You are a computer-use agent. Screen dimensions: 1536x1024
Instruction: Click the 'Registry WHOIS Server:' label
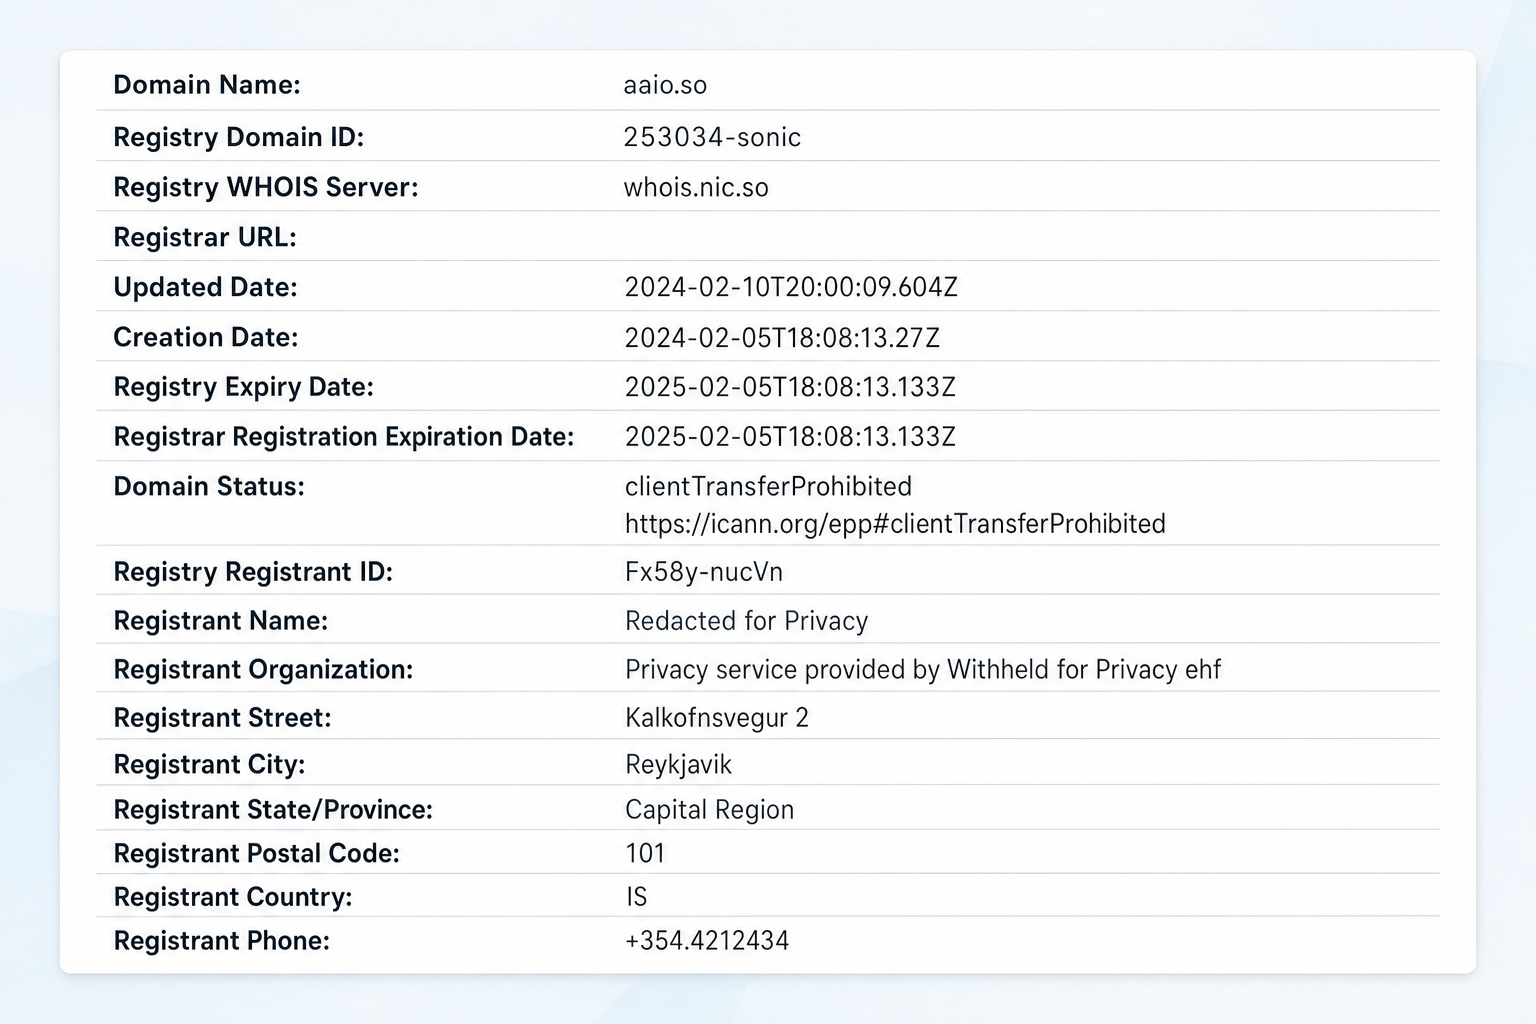point(265,187)
